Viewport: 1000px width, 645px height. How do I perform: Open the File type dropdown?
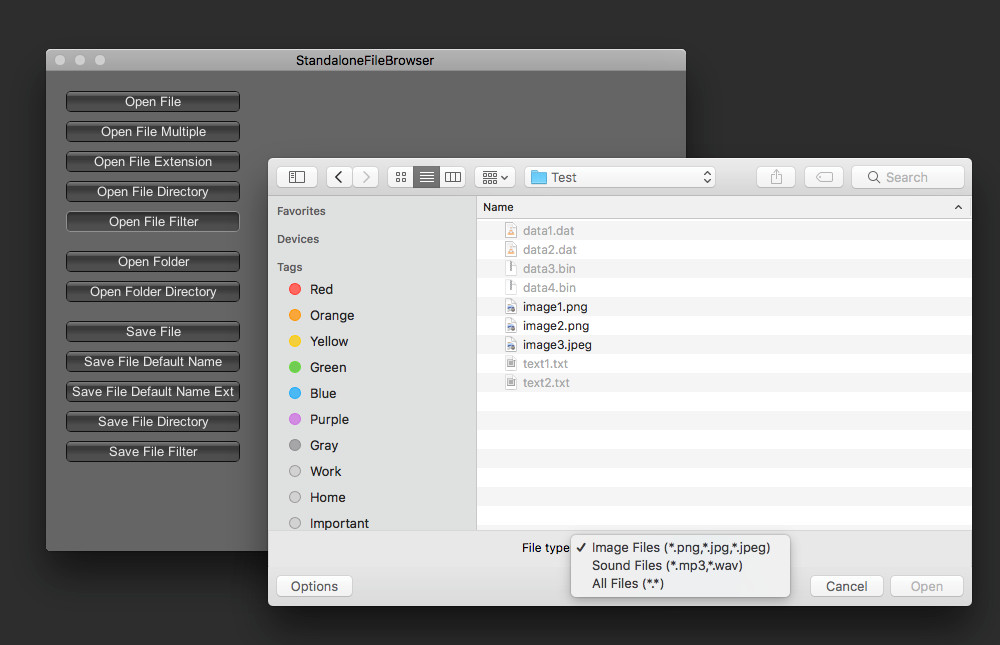tap(680, 547)
